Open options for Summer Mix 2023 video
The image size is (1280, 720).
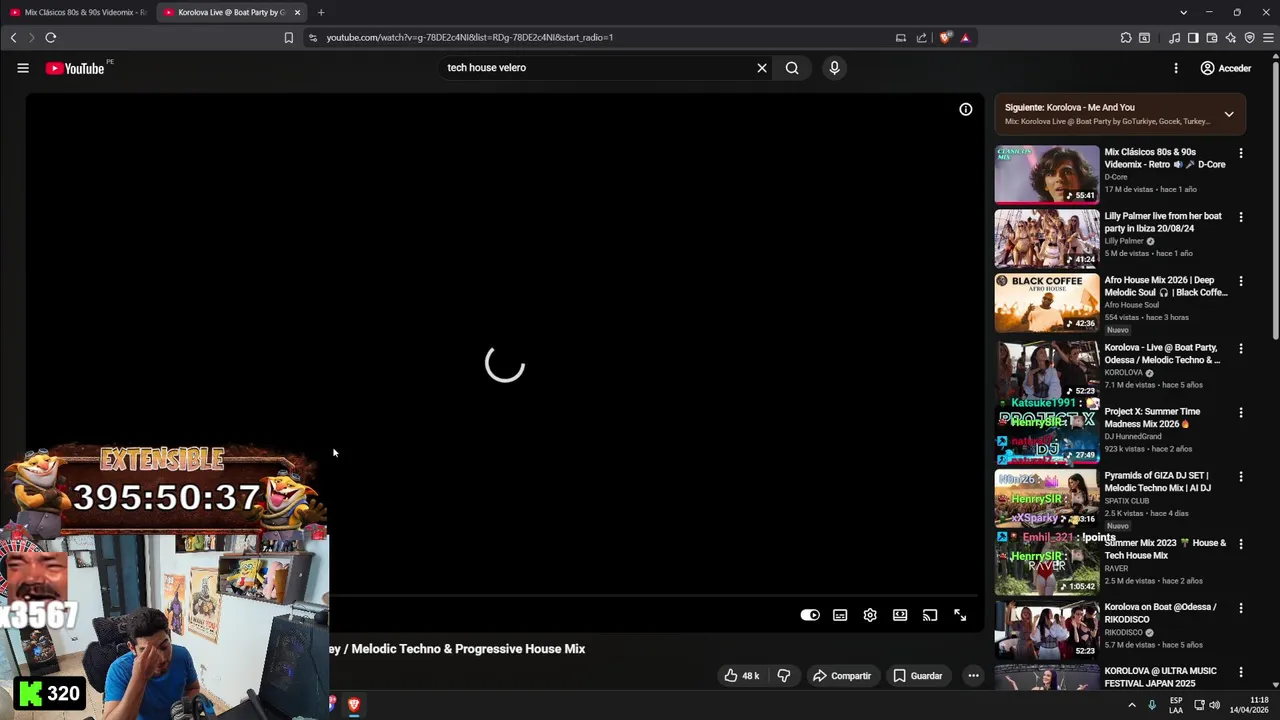1241,544
